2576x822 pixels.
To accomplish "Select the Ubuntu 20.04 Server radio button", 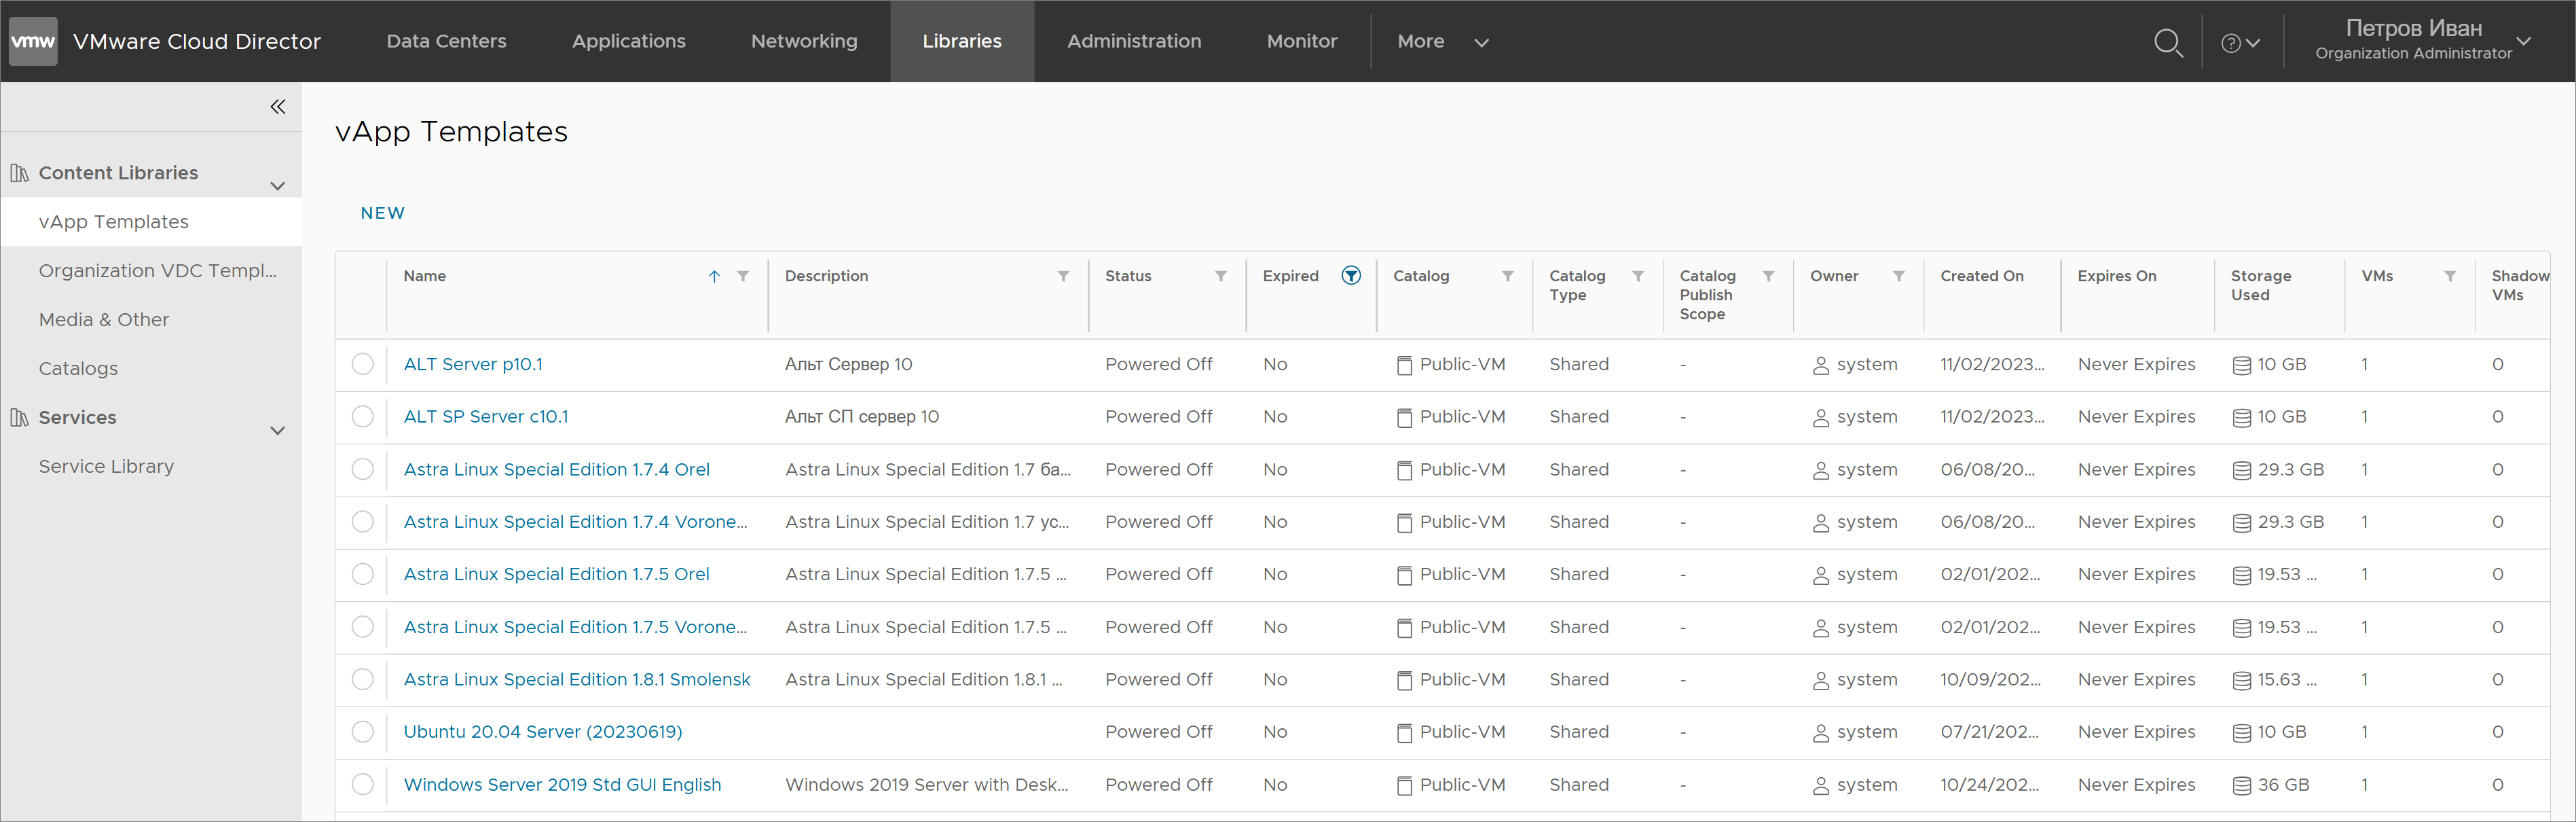I will [x=363, y=732].
